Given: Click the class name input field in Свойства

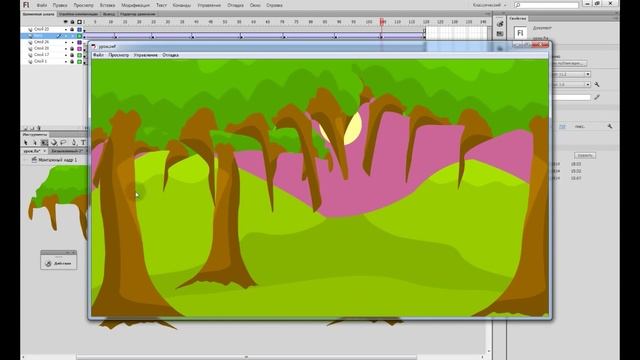Looking at the screenshot, I should (x=571, y=97).
